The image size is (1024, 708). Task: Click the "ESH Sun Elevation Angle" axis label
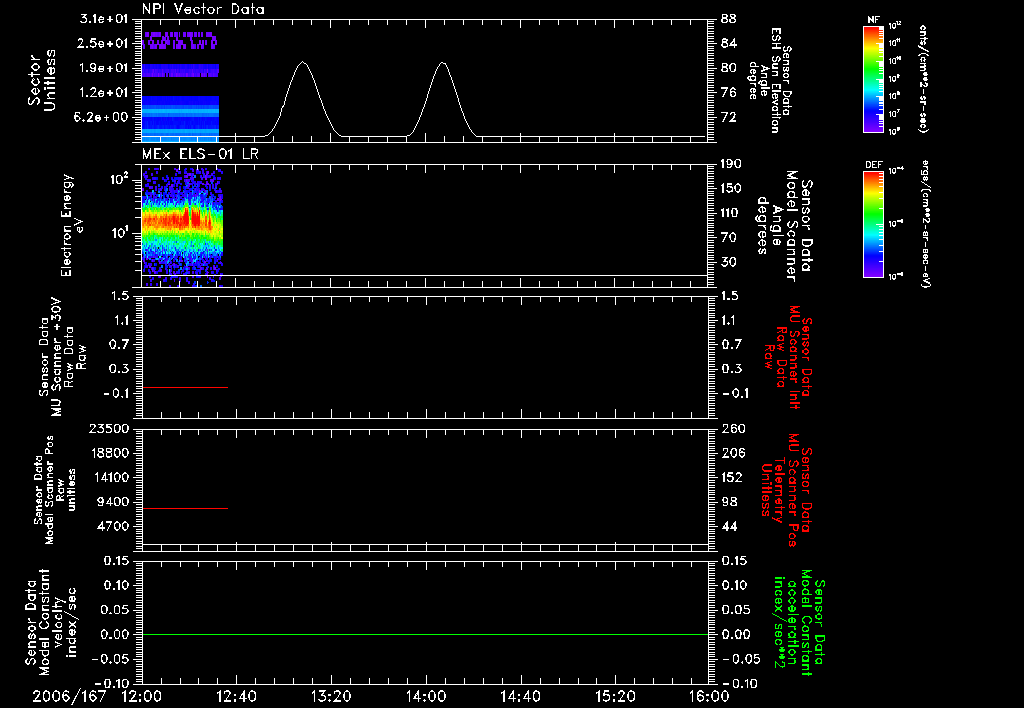tap(771, 80)
